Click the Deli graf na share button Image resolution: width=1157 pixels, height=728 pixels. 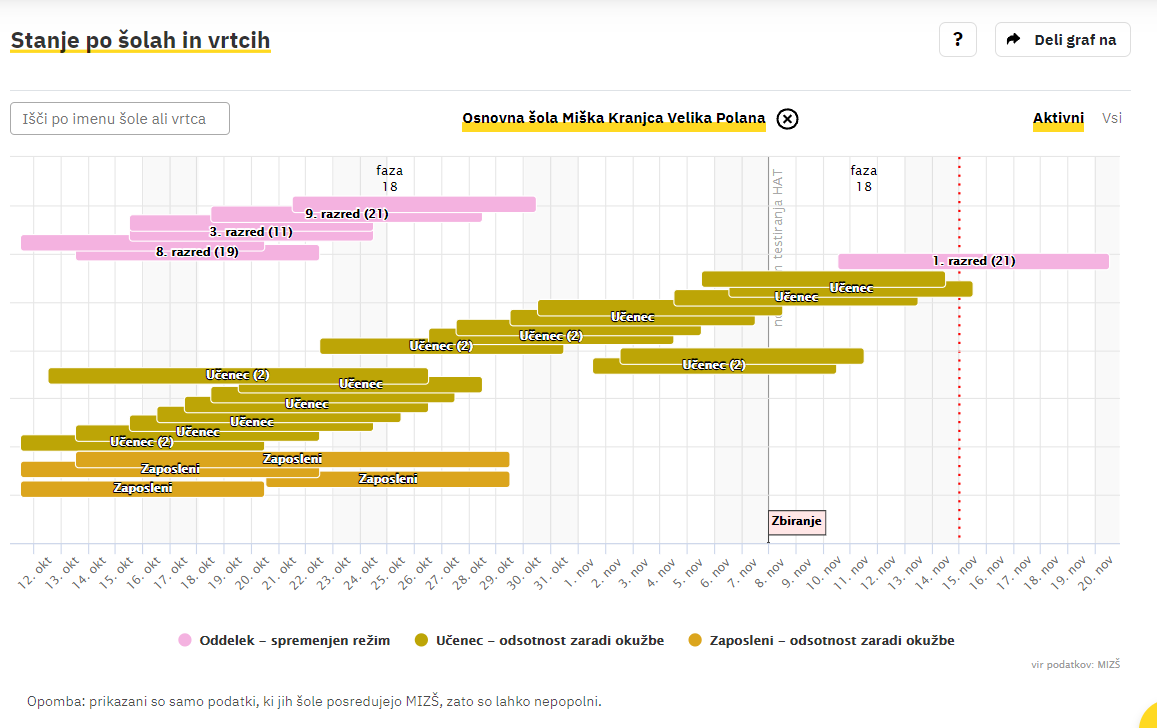click(1062, 40)
